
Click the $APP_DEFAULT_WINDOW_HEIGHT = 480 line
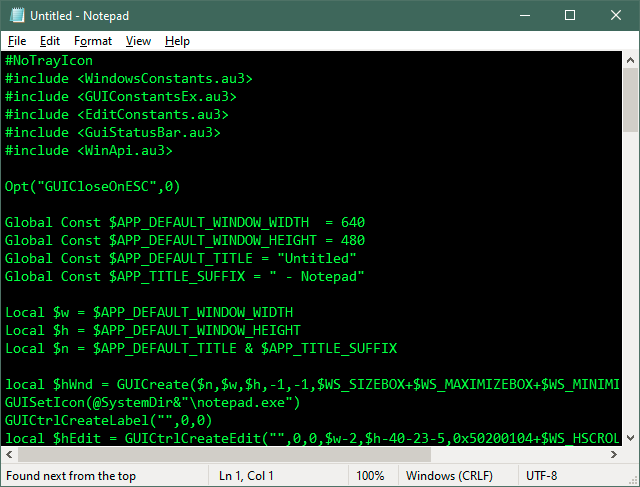[x=184, y=240]
